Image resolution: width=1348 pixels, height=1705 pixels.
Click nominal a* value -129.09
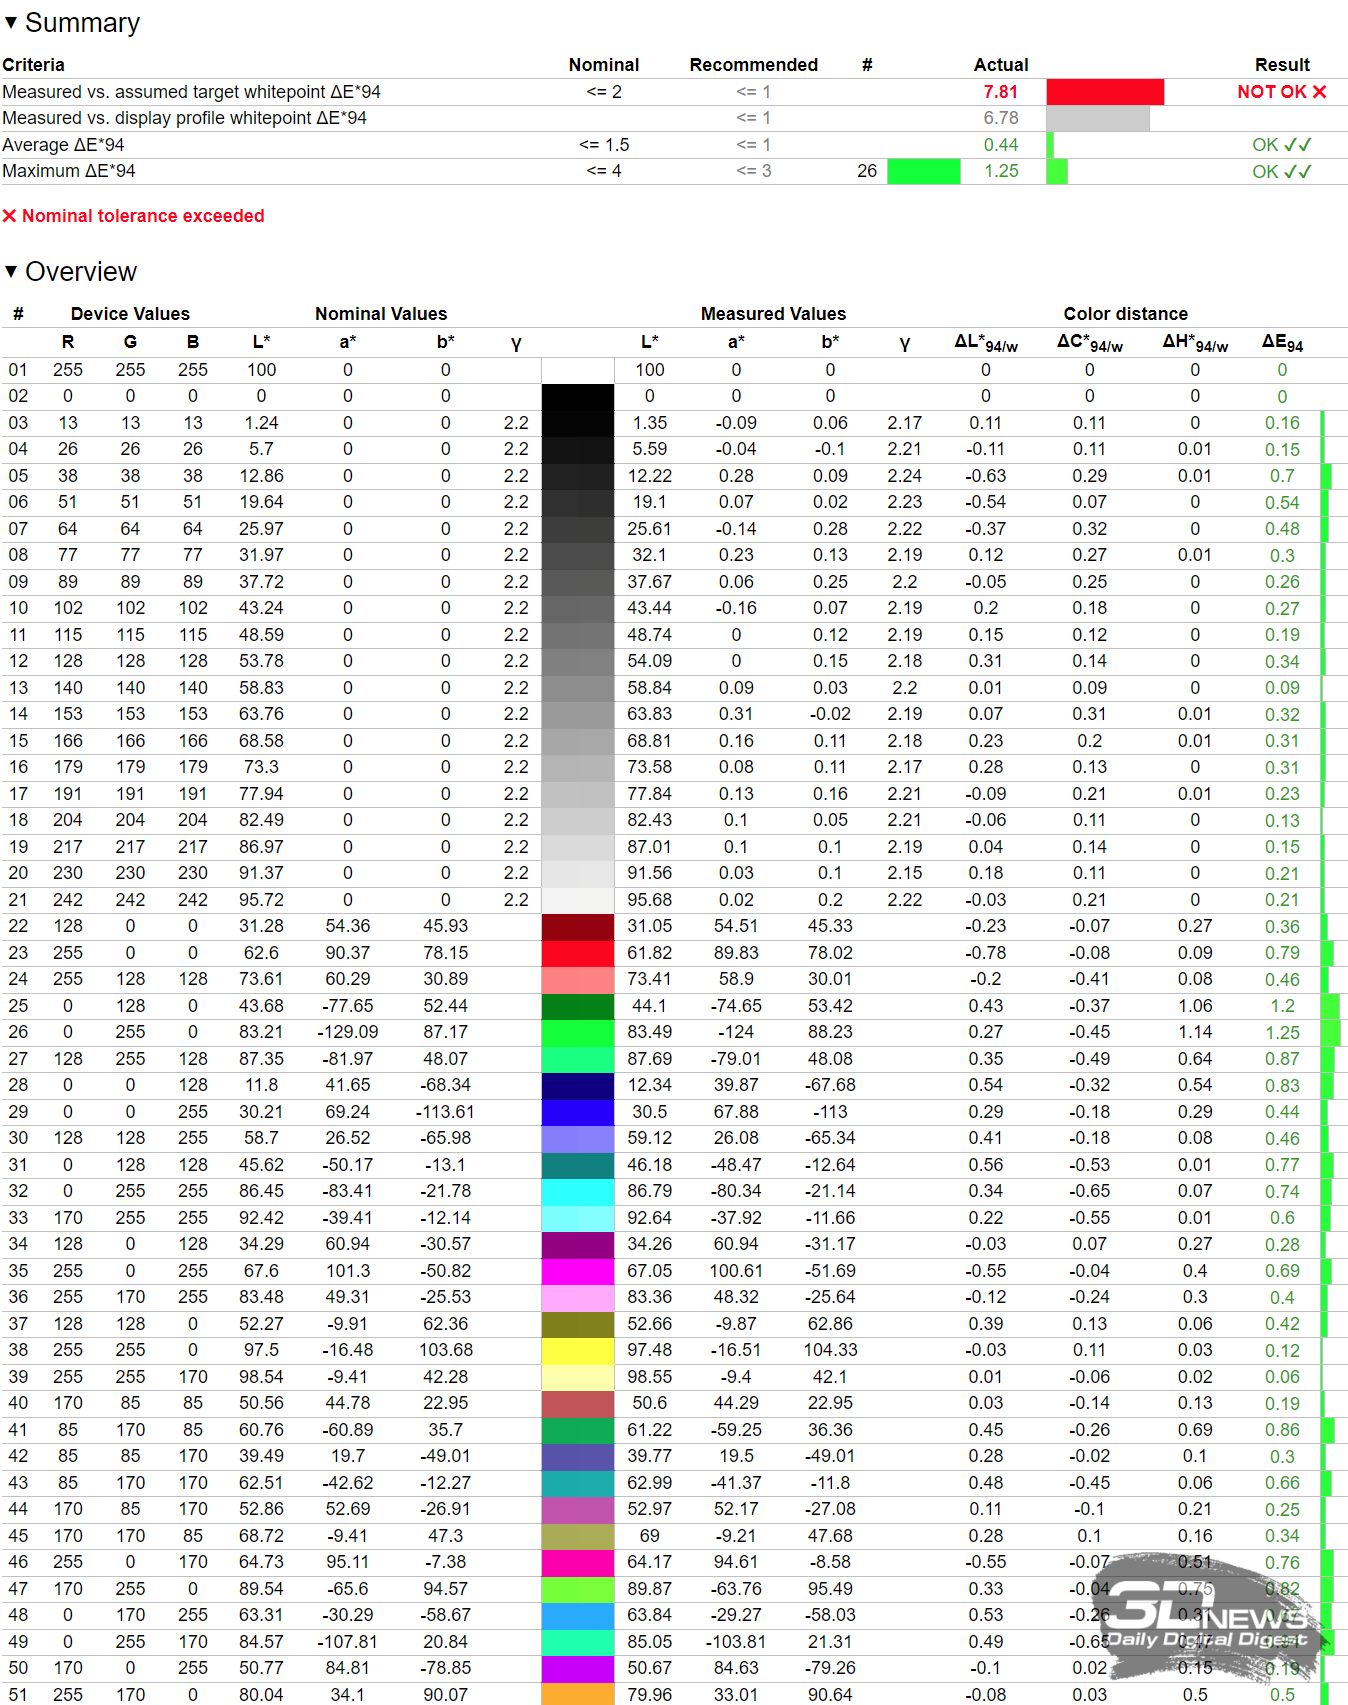[348, 1033]
